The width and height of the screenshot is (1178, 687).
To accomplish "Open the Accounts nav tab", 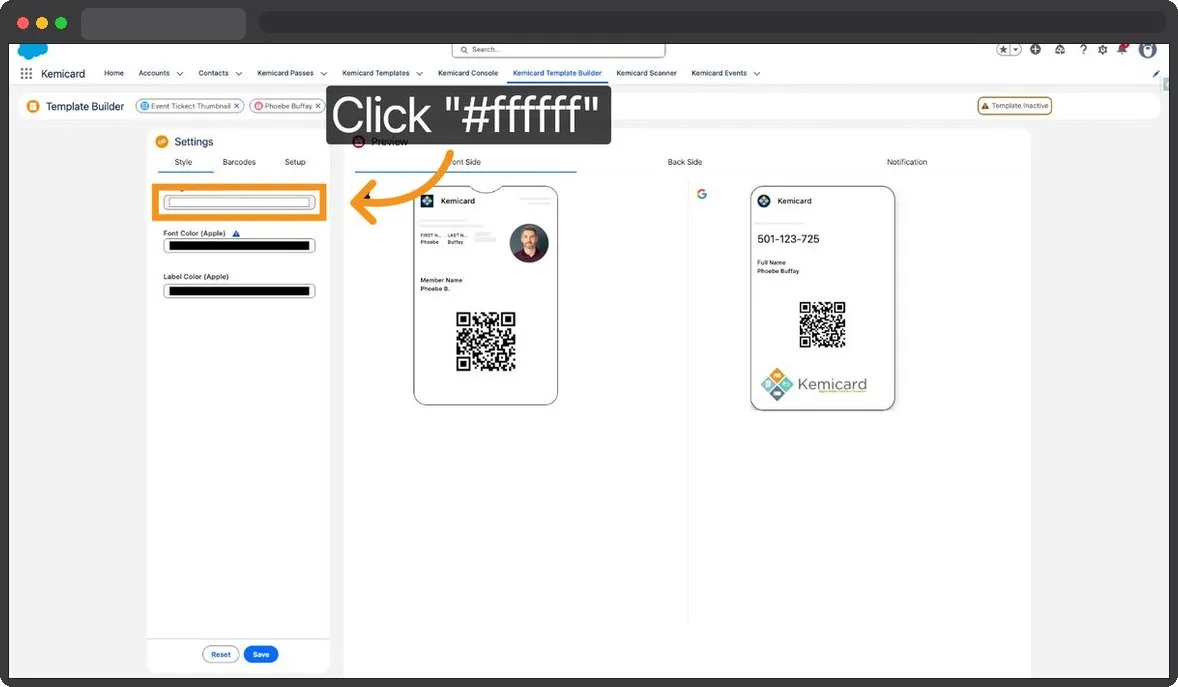I will [x=154, y=73].
